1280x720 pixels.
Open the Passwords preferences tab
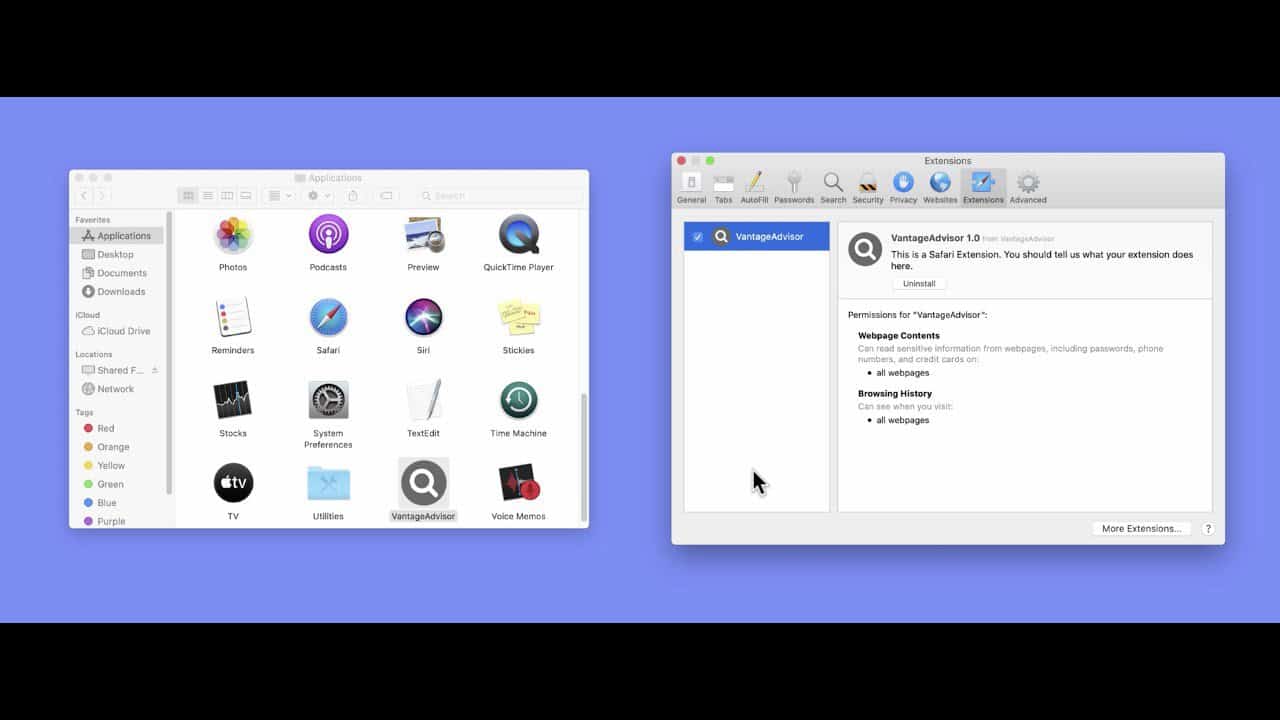[x=794, y=187]
